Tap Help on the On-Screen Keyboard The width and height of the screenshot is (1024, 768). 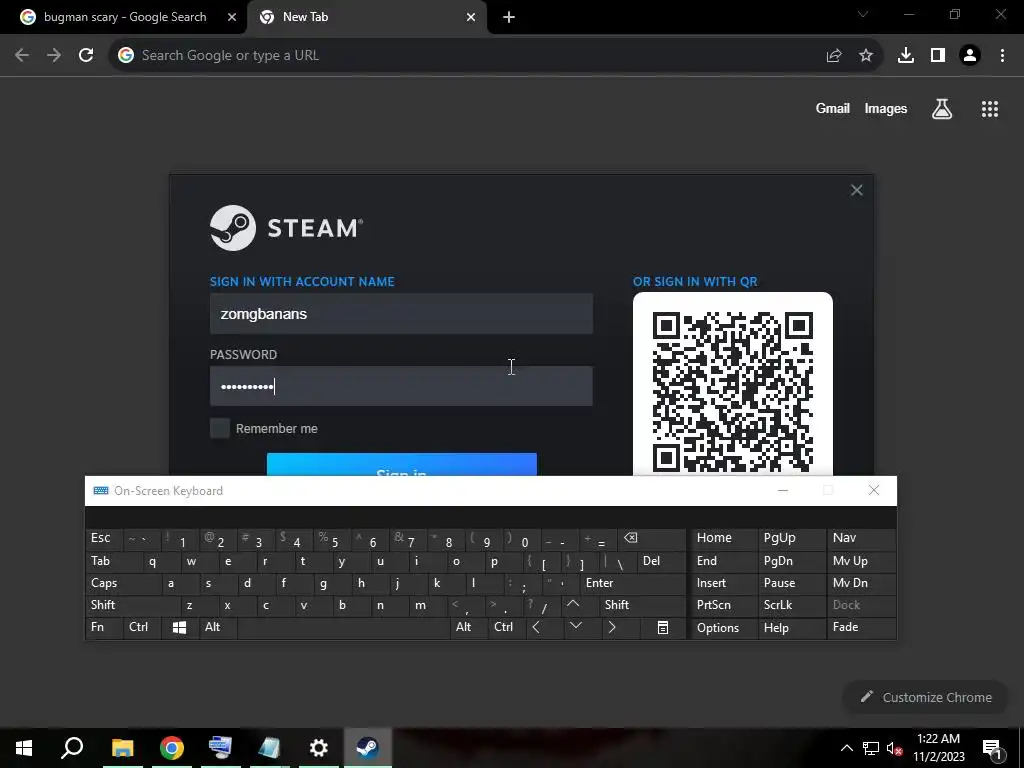791,628
